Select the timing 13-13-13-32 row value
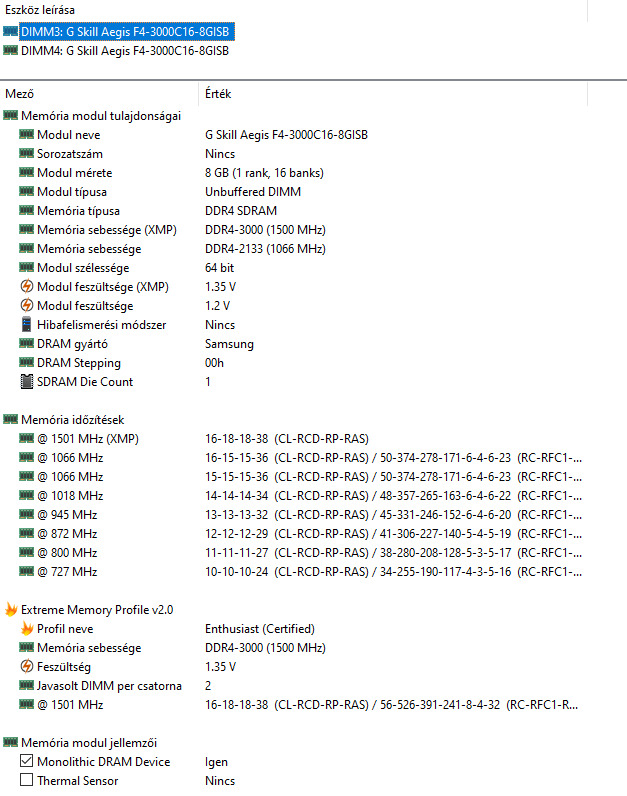The height and width of the screenshot is (796, 627). click(x=393, y=514)
